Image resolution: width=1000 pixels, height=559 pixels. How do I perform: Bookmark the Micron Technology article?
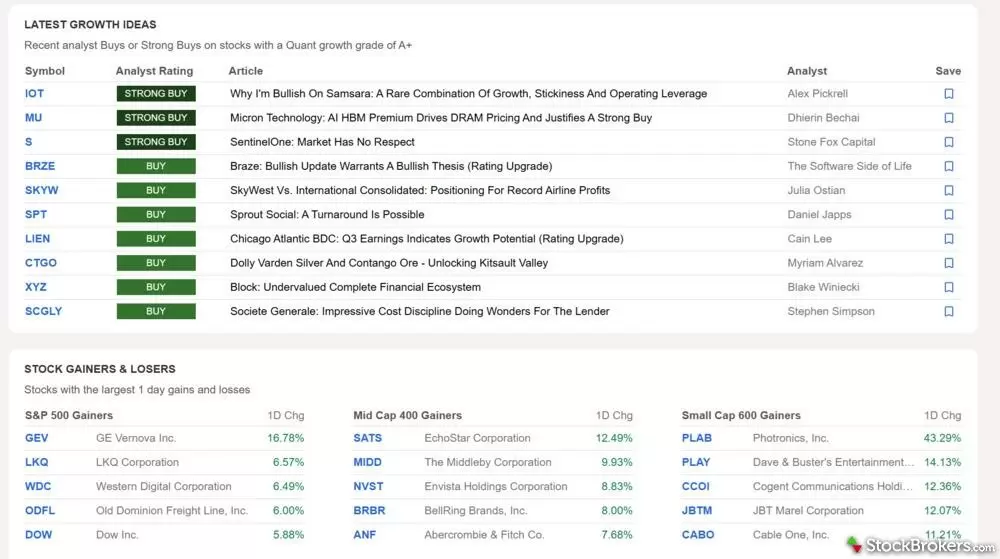[948, 118]
